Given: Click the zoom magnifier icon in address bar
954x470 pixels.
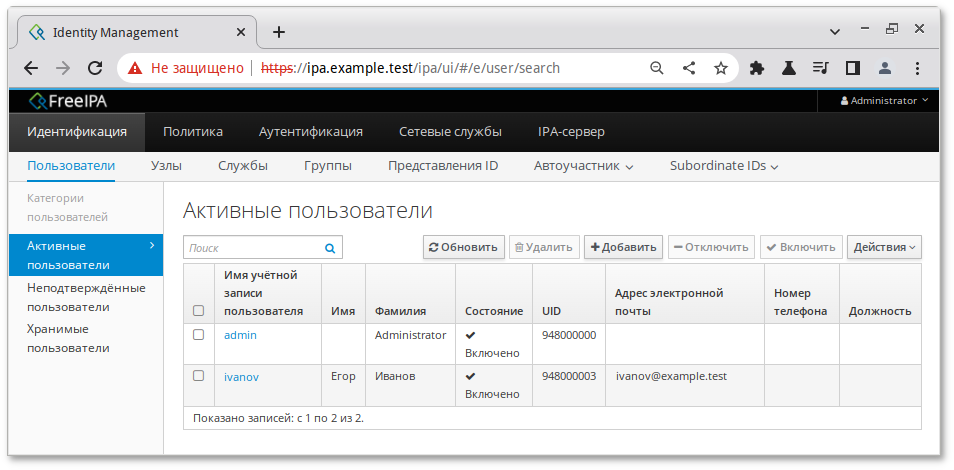Looking at the screenshot, I should [657, 68].
